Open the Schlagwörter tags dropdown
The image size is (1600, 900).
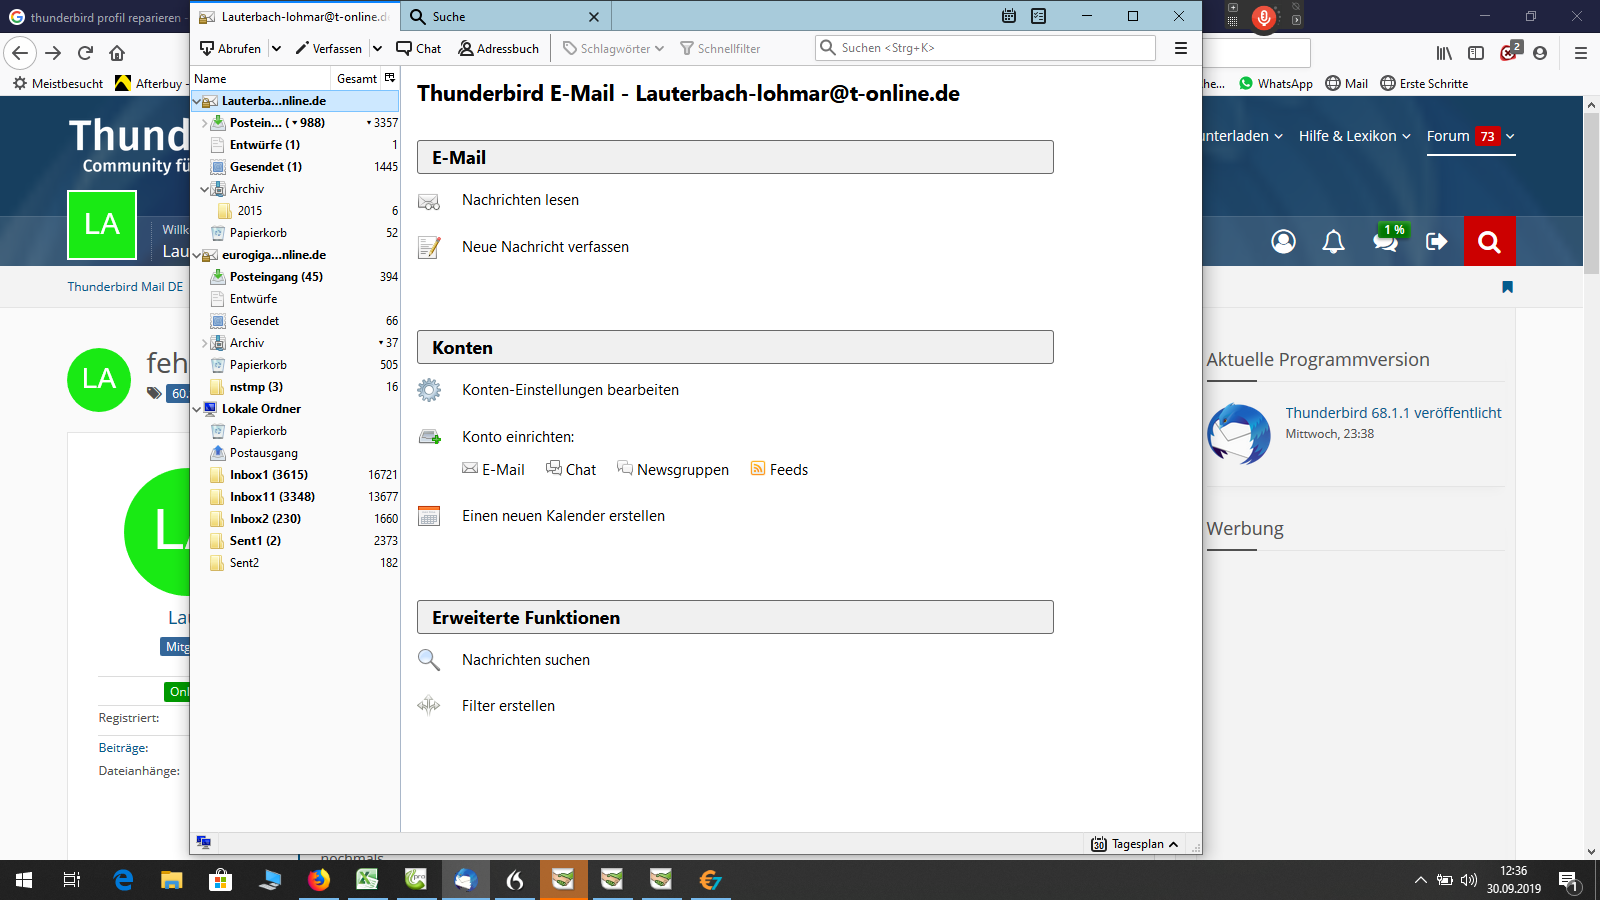coord(613,48)
